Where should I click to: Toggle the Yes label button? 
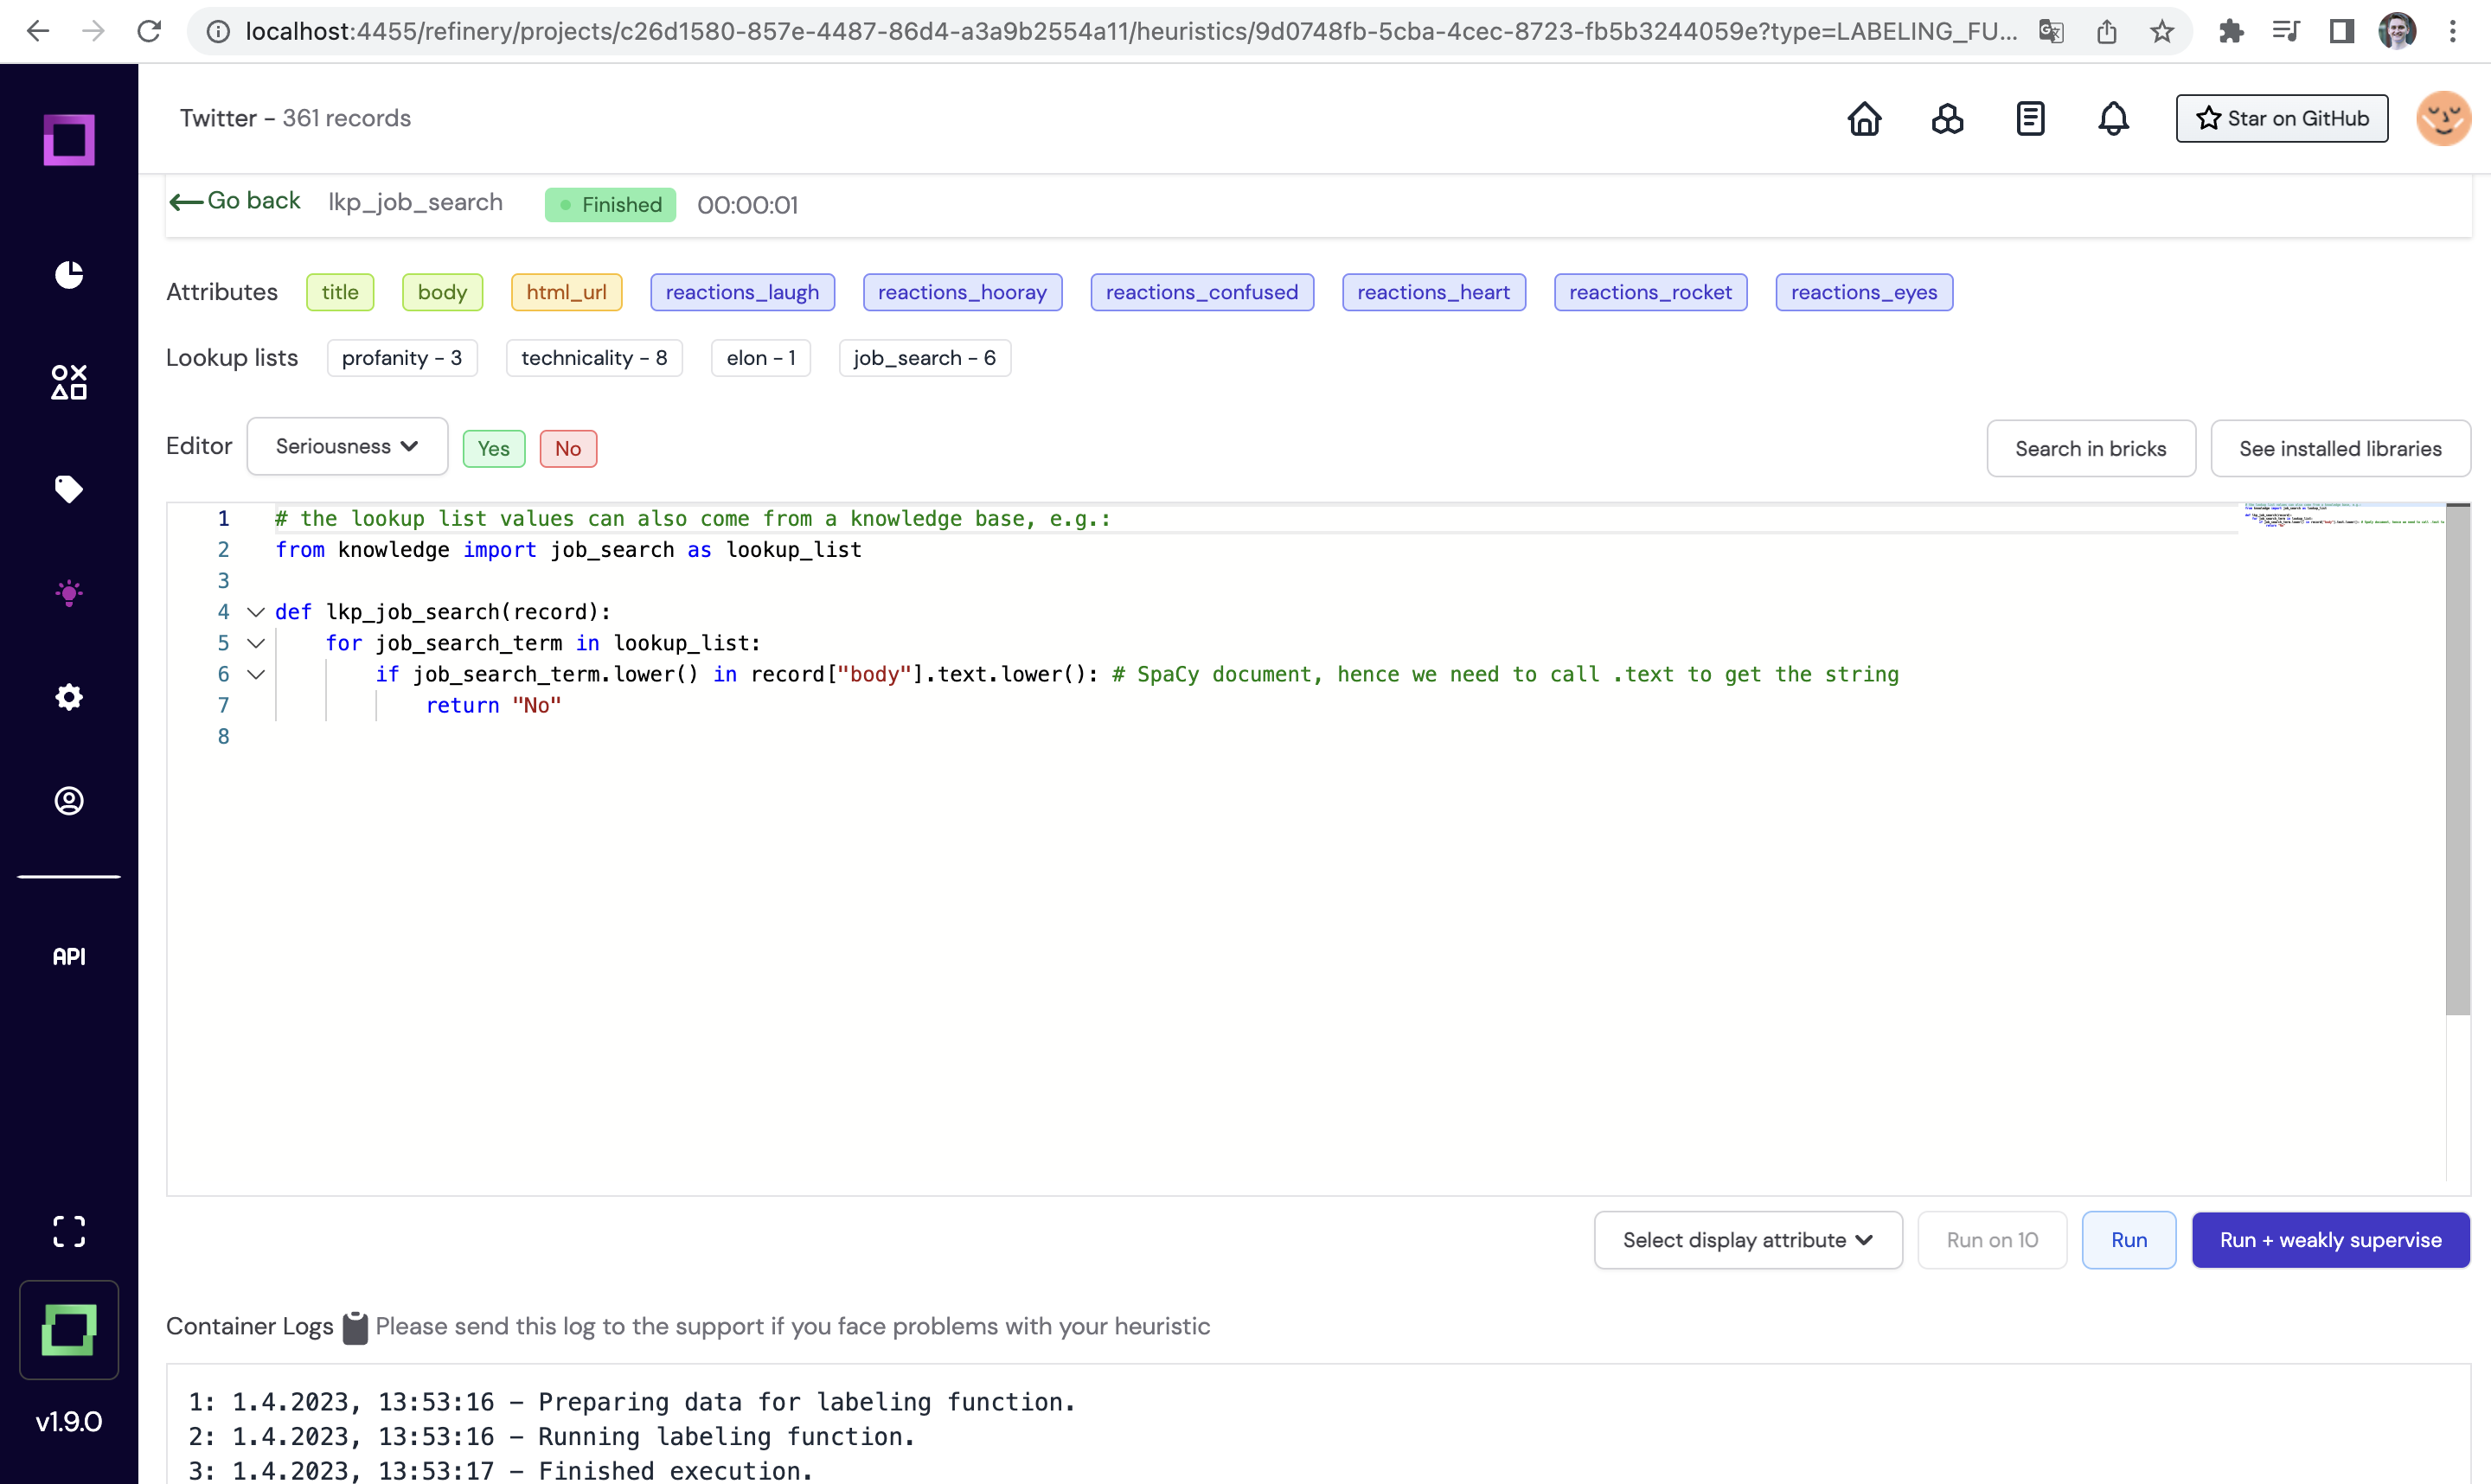[x=493, y=447]
